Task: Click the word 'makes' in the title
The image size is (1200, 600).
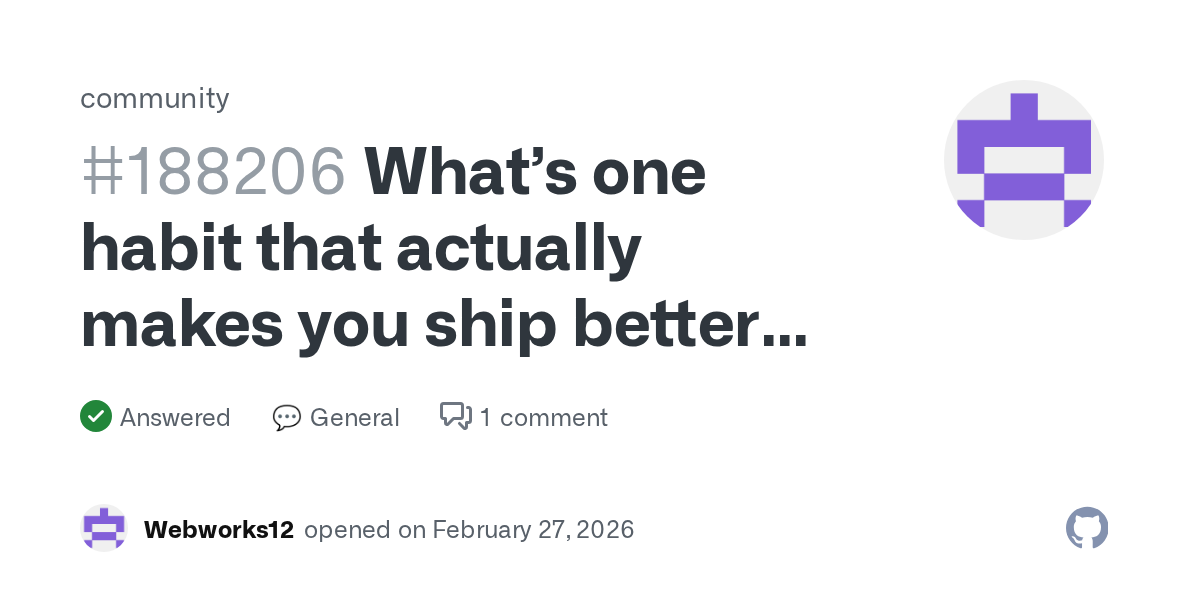Action: 180,325
